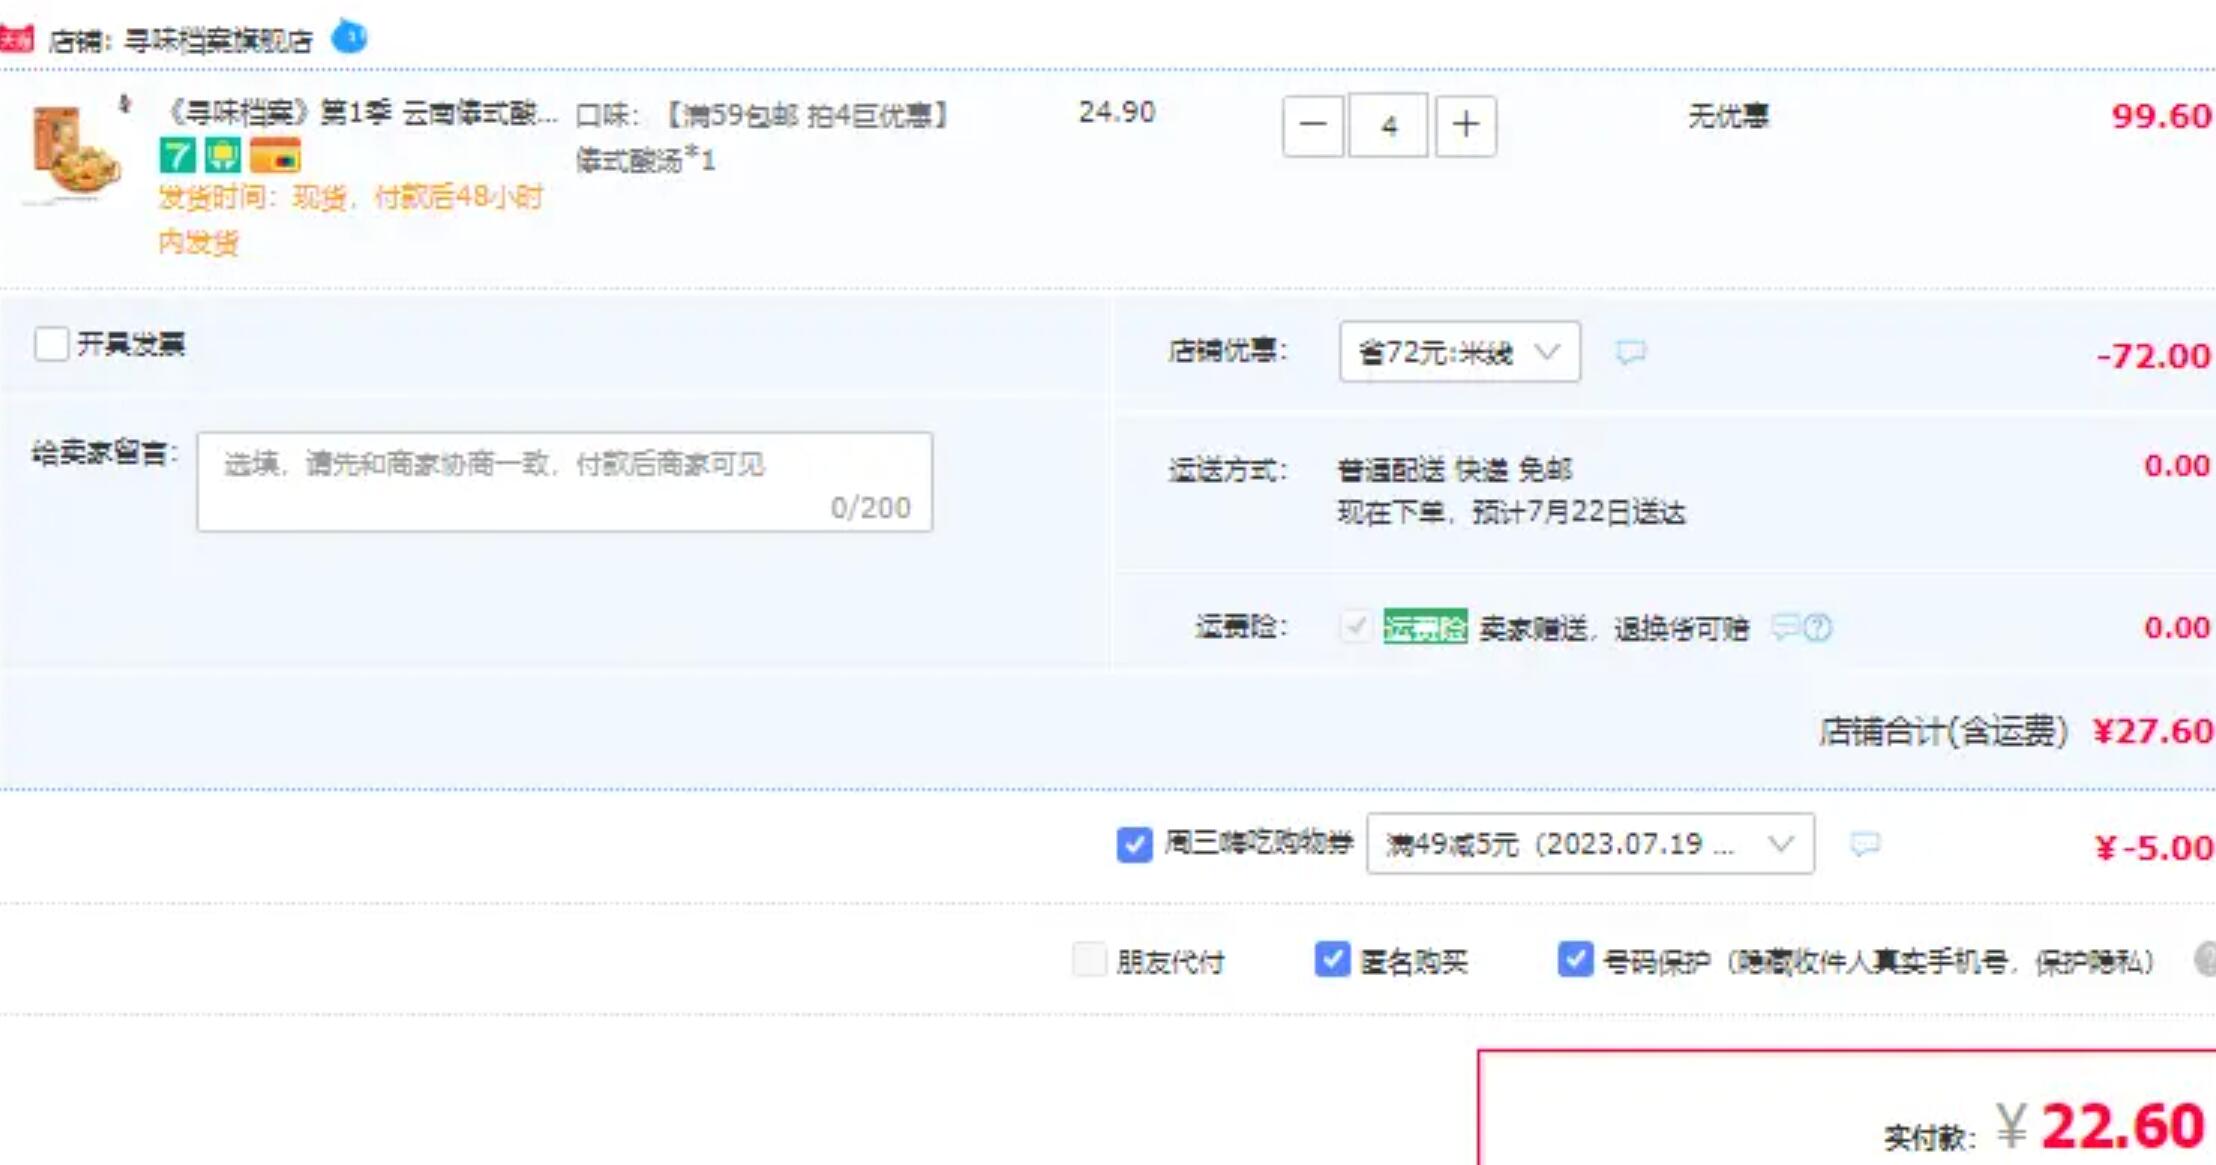
Task: Enable the 朋友代付 checkbox
Action: 1089,960
